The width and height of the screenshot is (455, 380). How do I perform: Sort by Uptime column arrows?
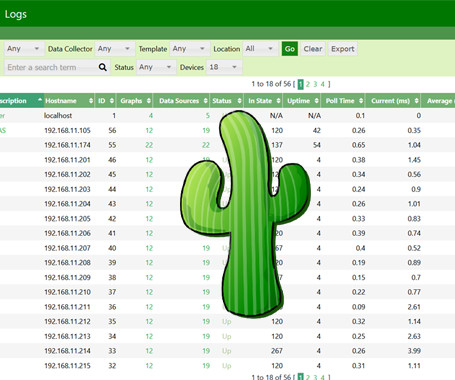316,101
